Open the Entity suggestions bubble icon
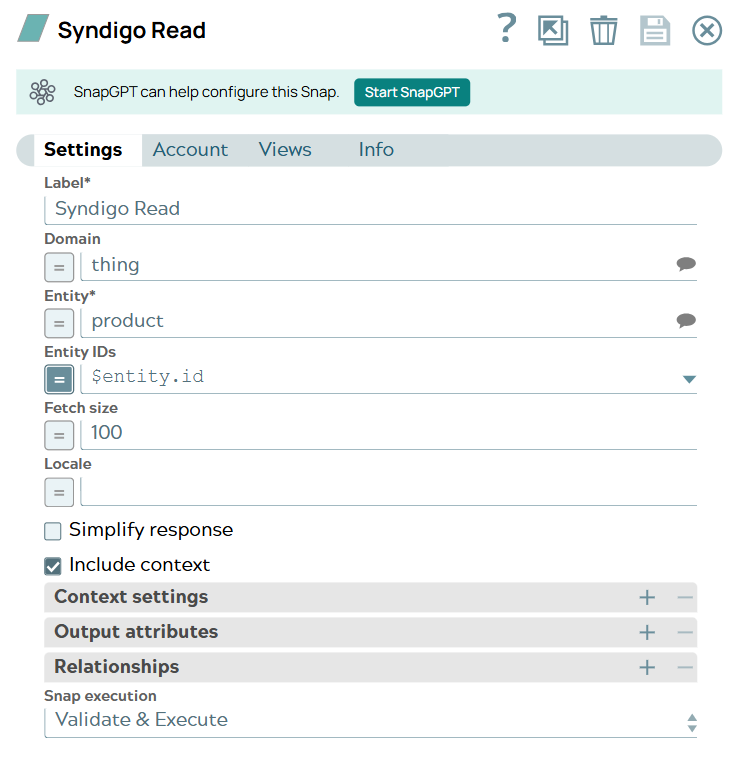This screenshot has height=764, width=738. pos(686,321)
